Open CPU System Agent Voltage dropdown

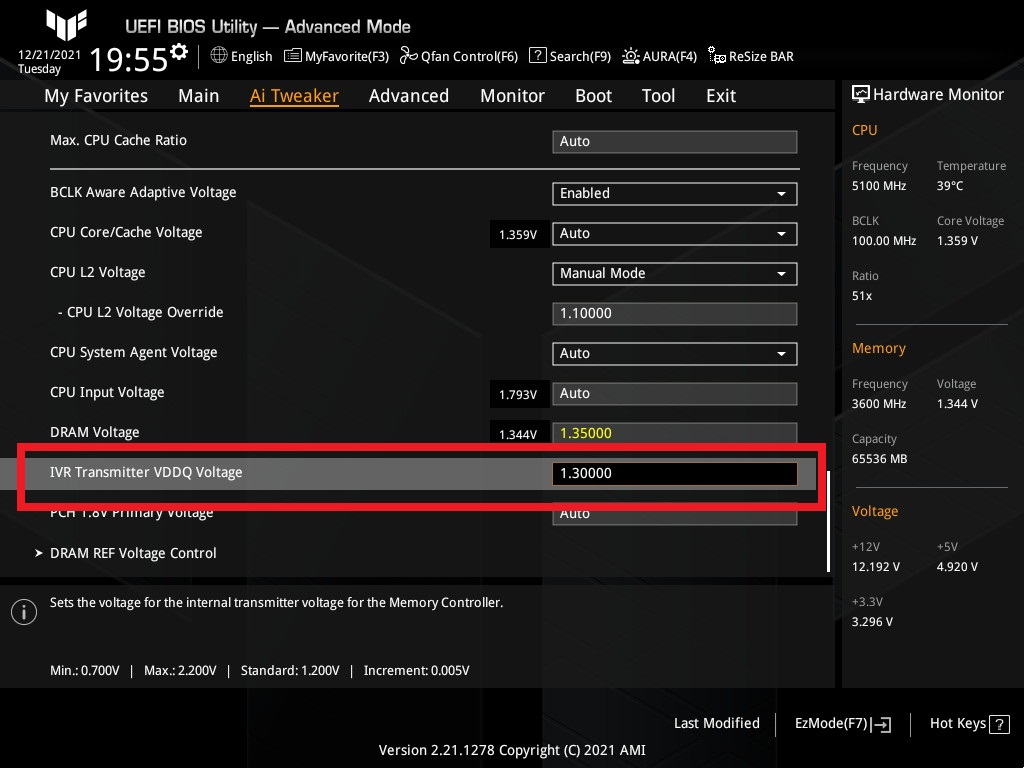pos(675,353)
